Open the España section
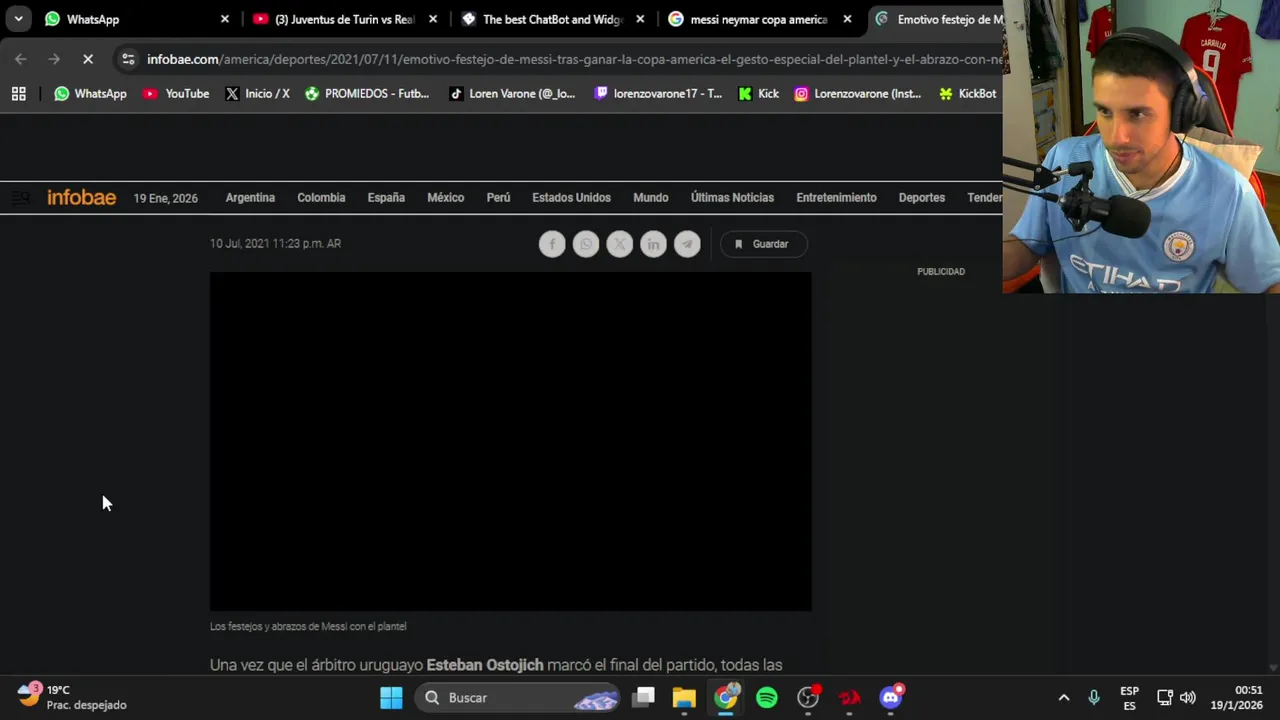 coord(386,197)
